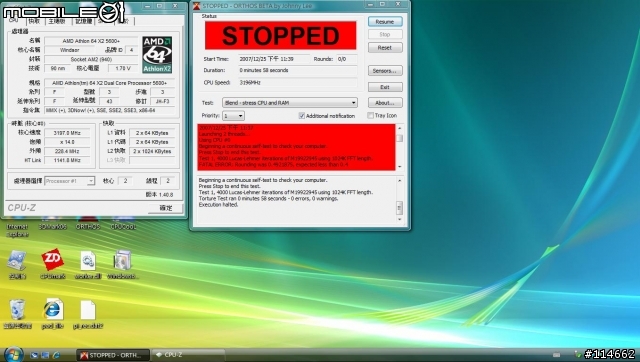Click down arrow of red log scrollbar
The height and width of the screenshot is (362, 640).
point(399,167)
